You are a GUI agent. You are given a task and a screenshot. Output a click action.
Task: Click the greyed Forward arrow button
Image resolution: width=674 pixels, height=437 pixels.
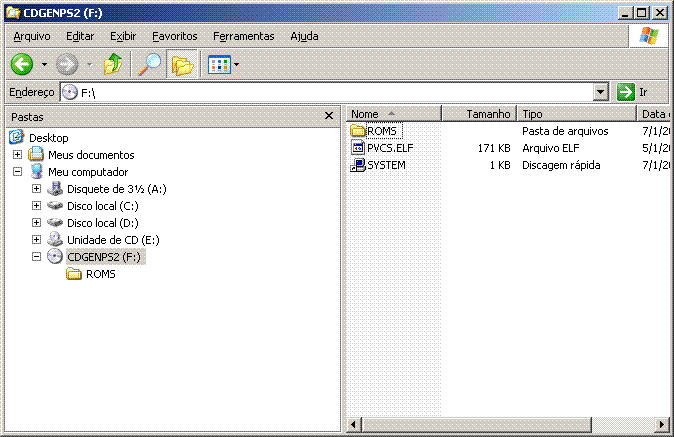click(x=67, y=64)
